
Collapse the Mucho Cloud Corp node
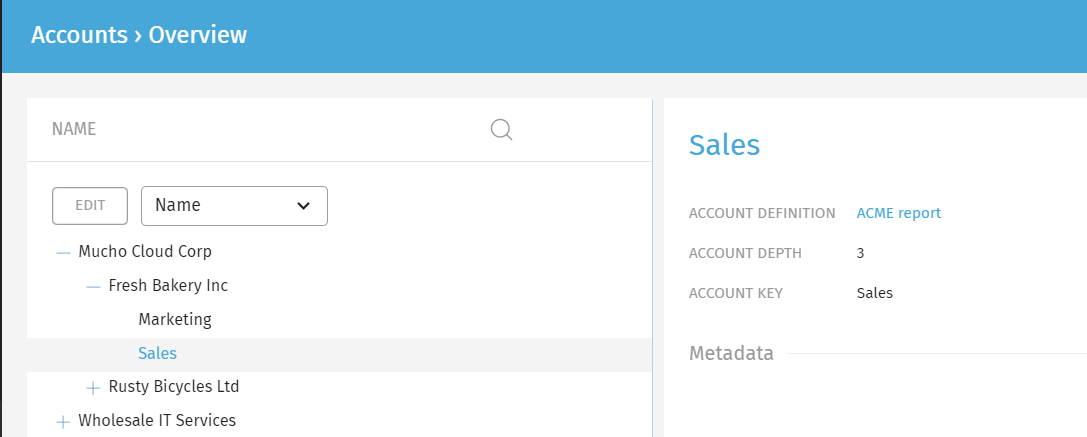(x=64, y=252)
